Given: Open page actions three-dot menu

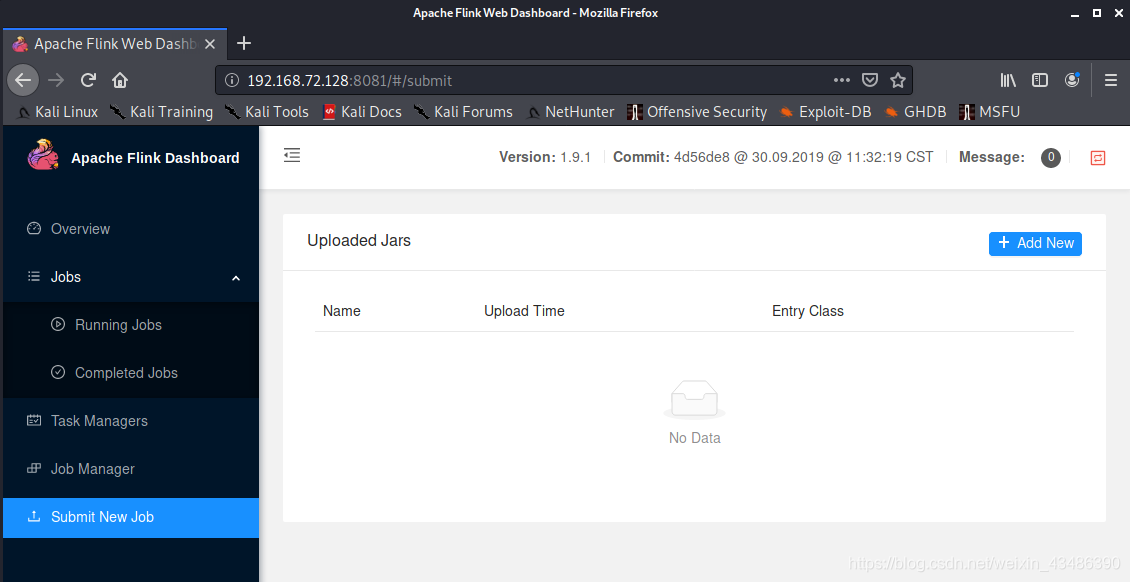Looking at the screenshot, I should (842, 80).
